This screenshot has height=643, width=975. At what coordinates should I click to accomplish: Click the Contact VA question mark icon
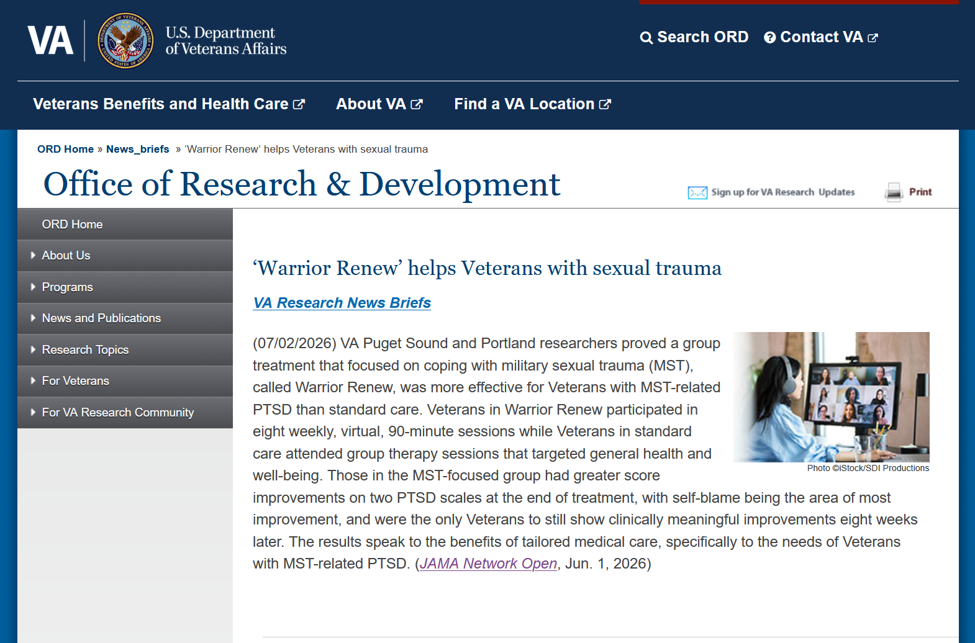coord(769,38)
